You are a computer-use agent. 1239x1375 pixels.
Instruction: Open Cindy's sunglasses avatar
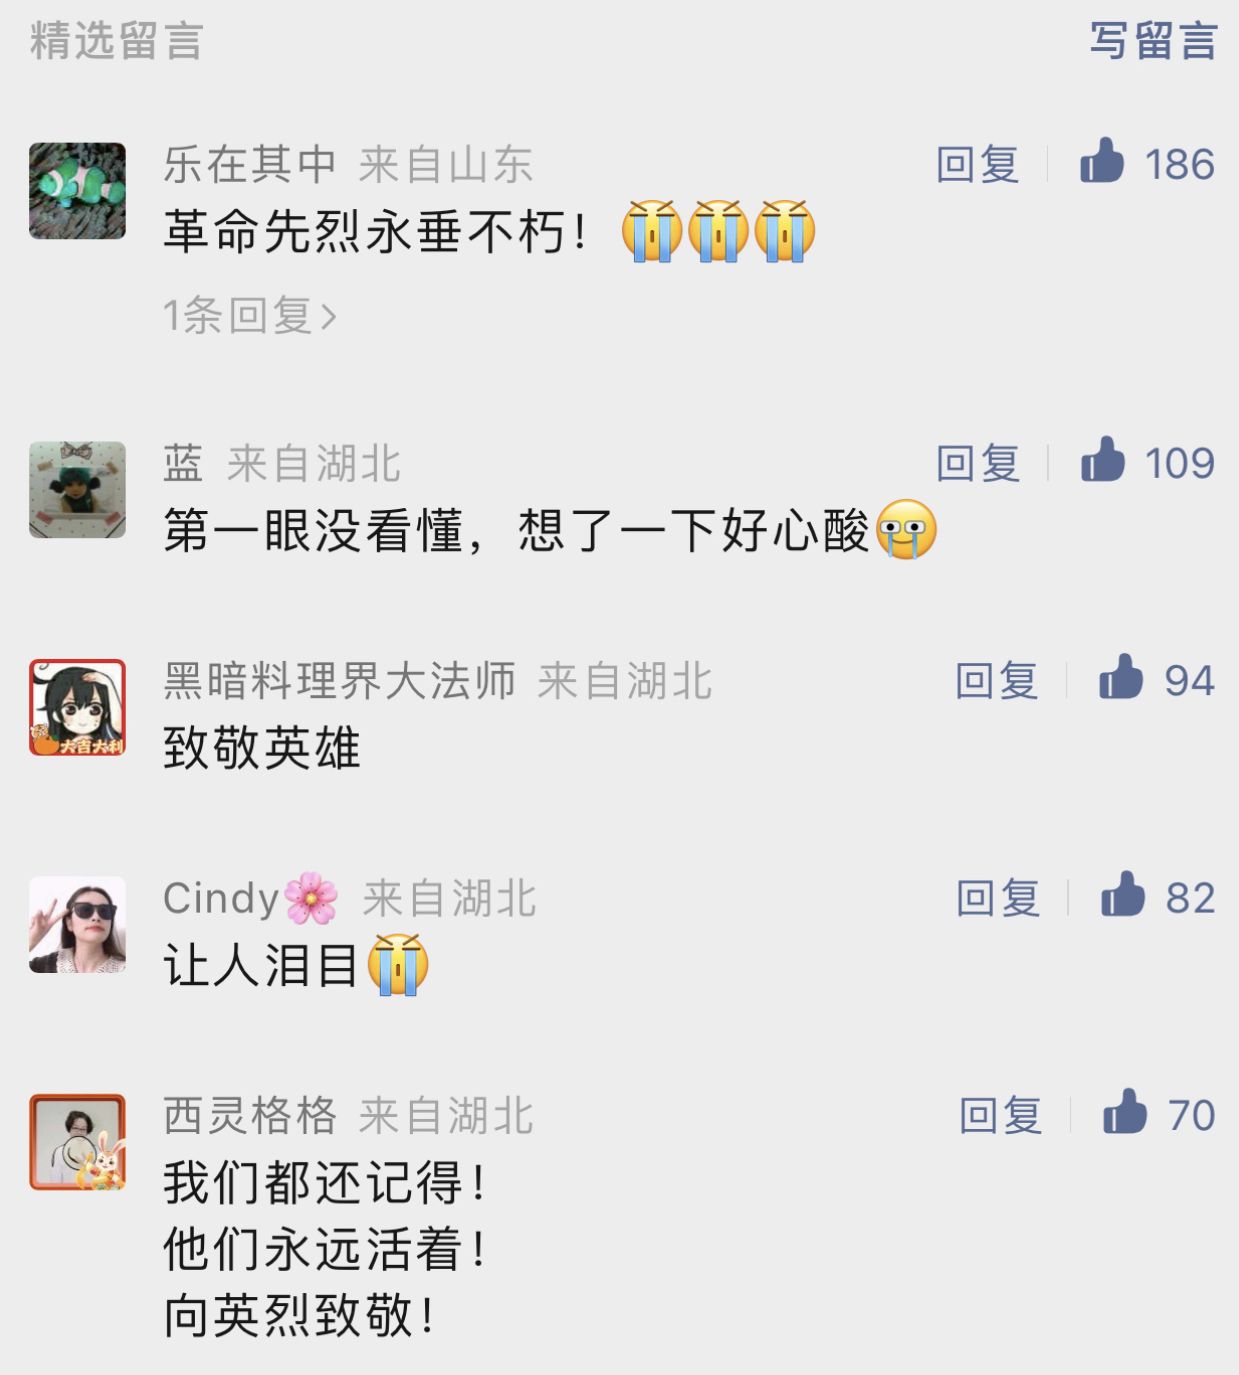77,925
